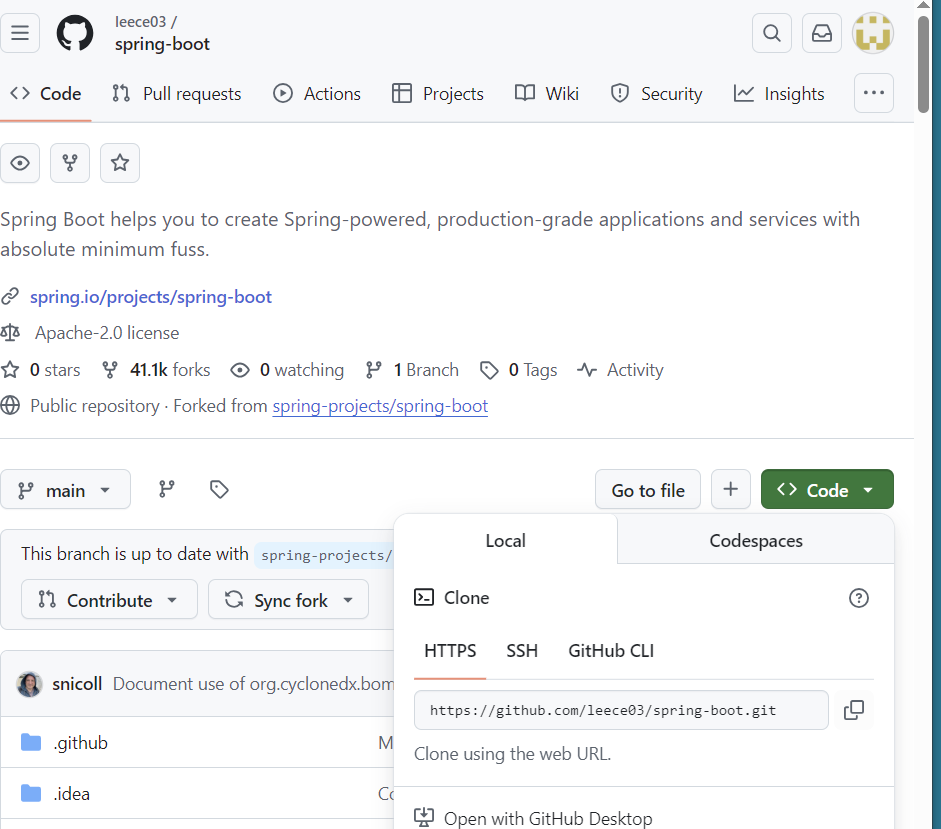This screenshot has width=941, height=829.
Task: Open the Wiki tab
Action: click(x=547, y=94)
